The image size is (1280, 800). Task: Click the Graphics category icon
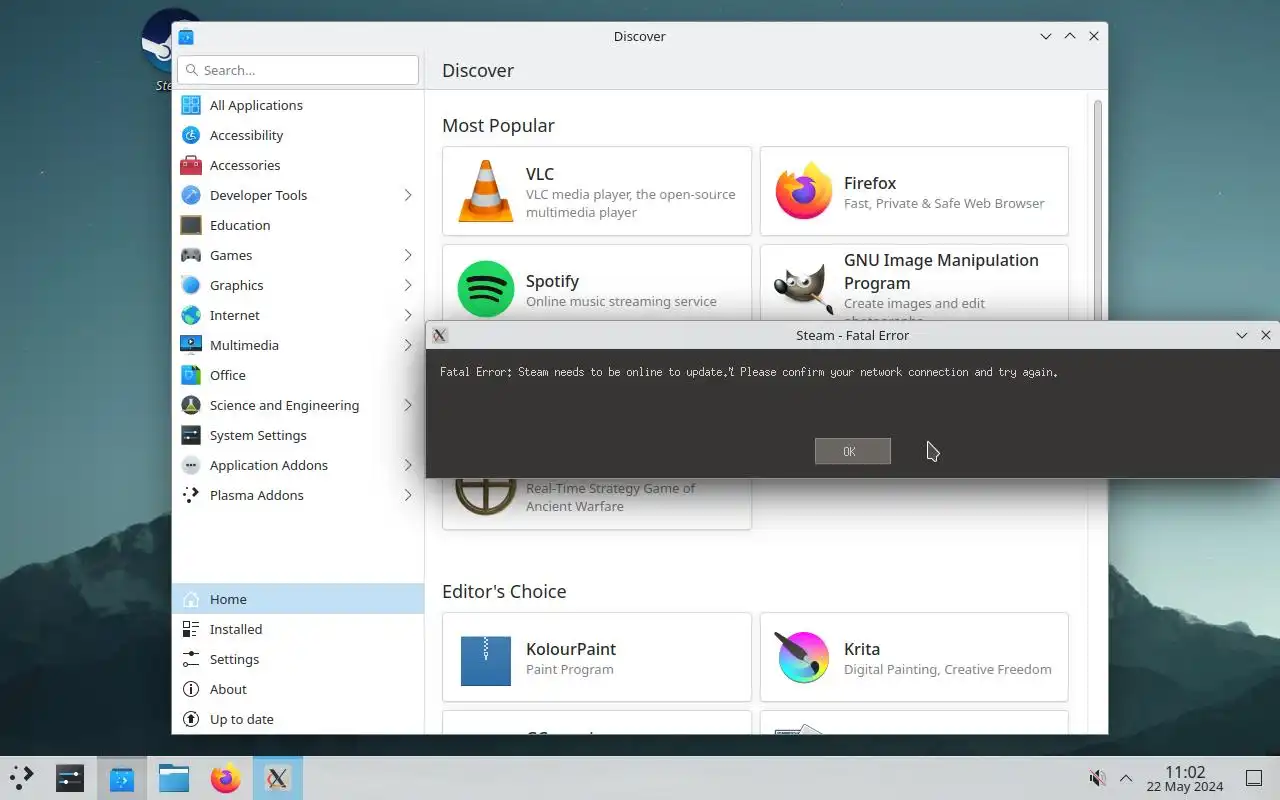(191, 285)
